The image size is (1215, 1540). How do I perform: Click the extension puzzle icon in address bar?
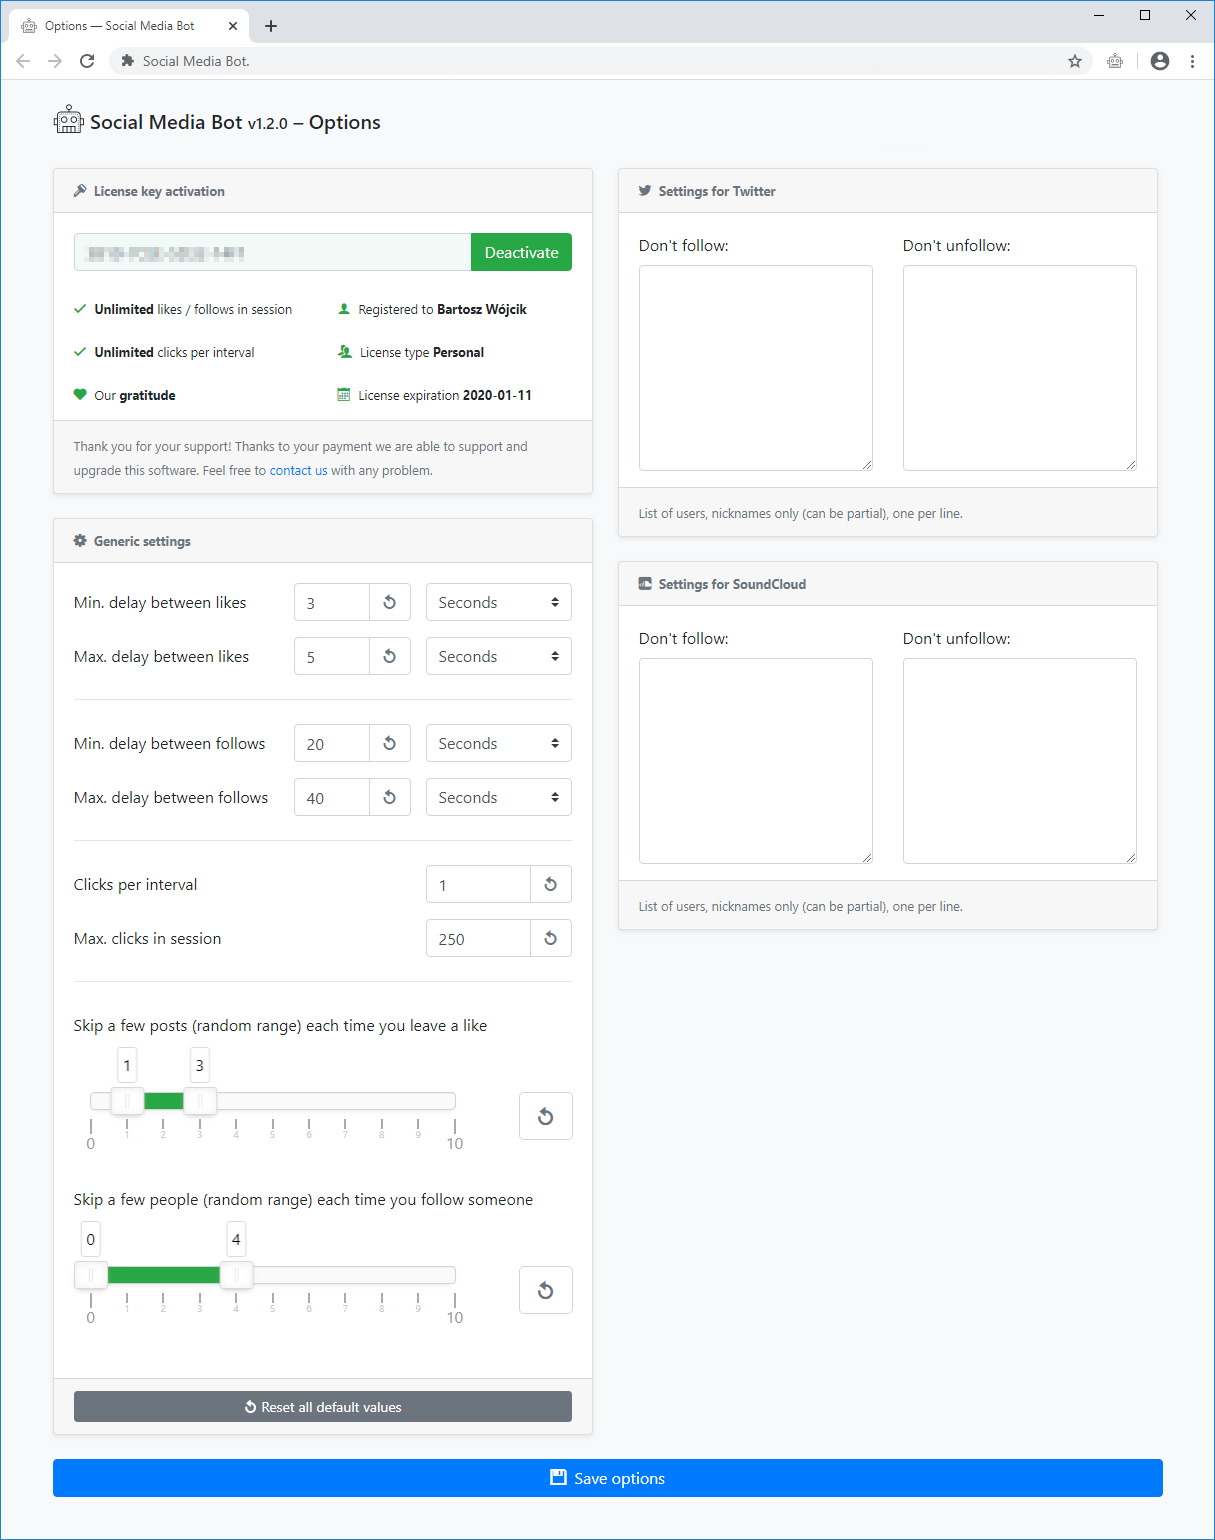pos(127,61)
